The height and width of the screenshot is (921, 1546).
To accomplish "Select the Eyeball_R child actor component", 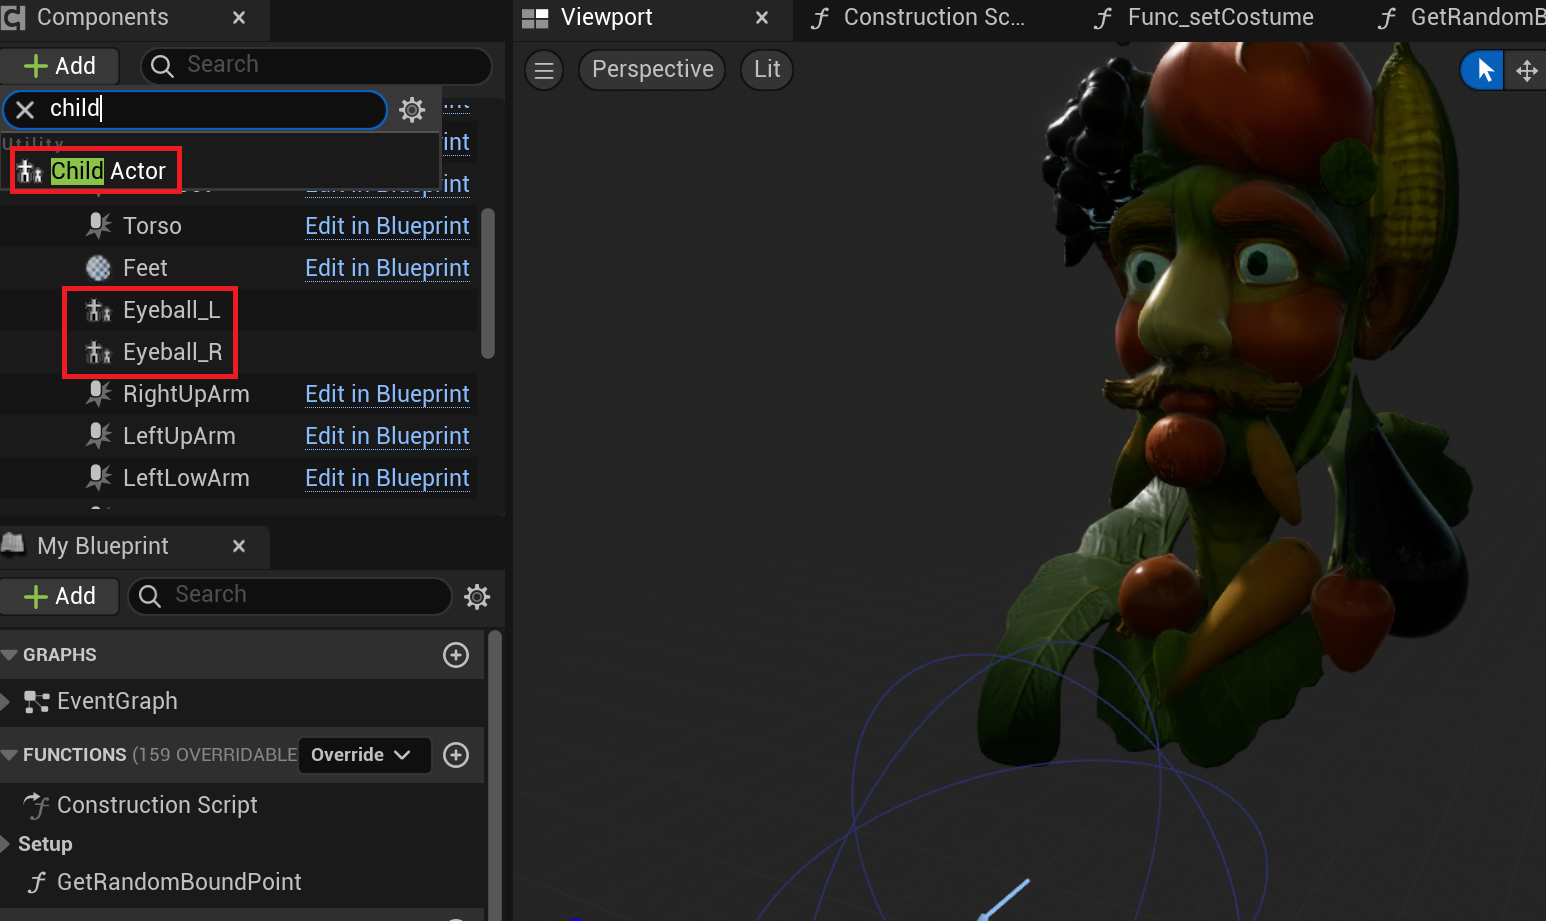I will [x=238, y=352].
